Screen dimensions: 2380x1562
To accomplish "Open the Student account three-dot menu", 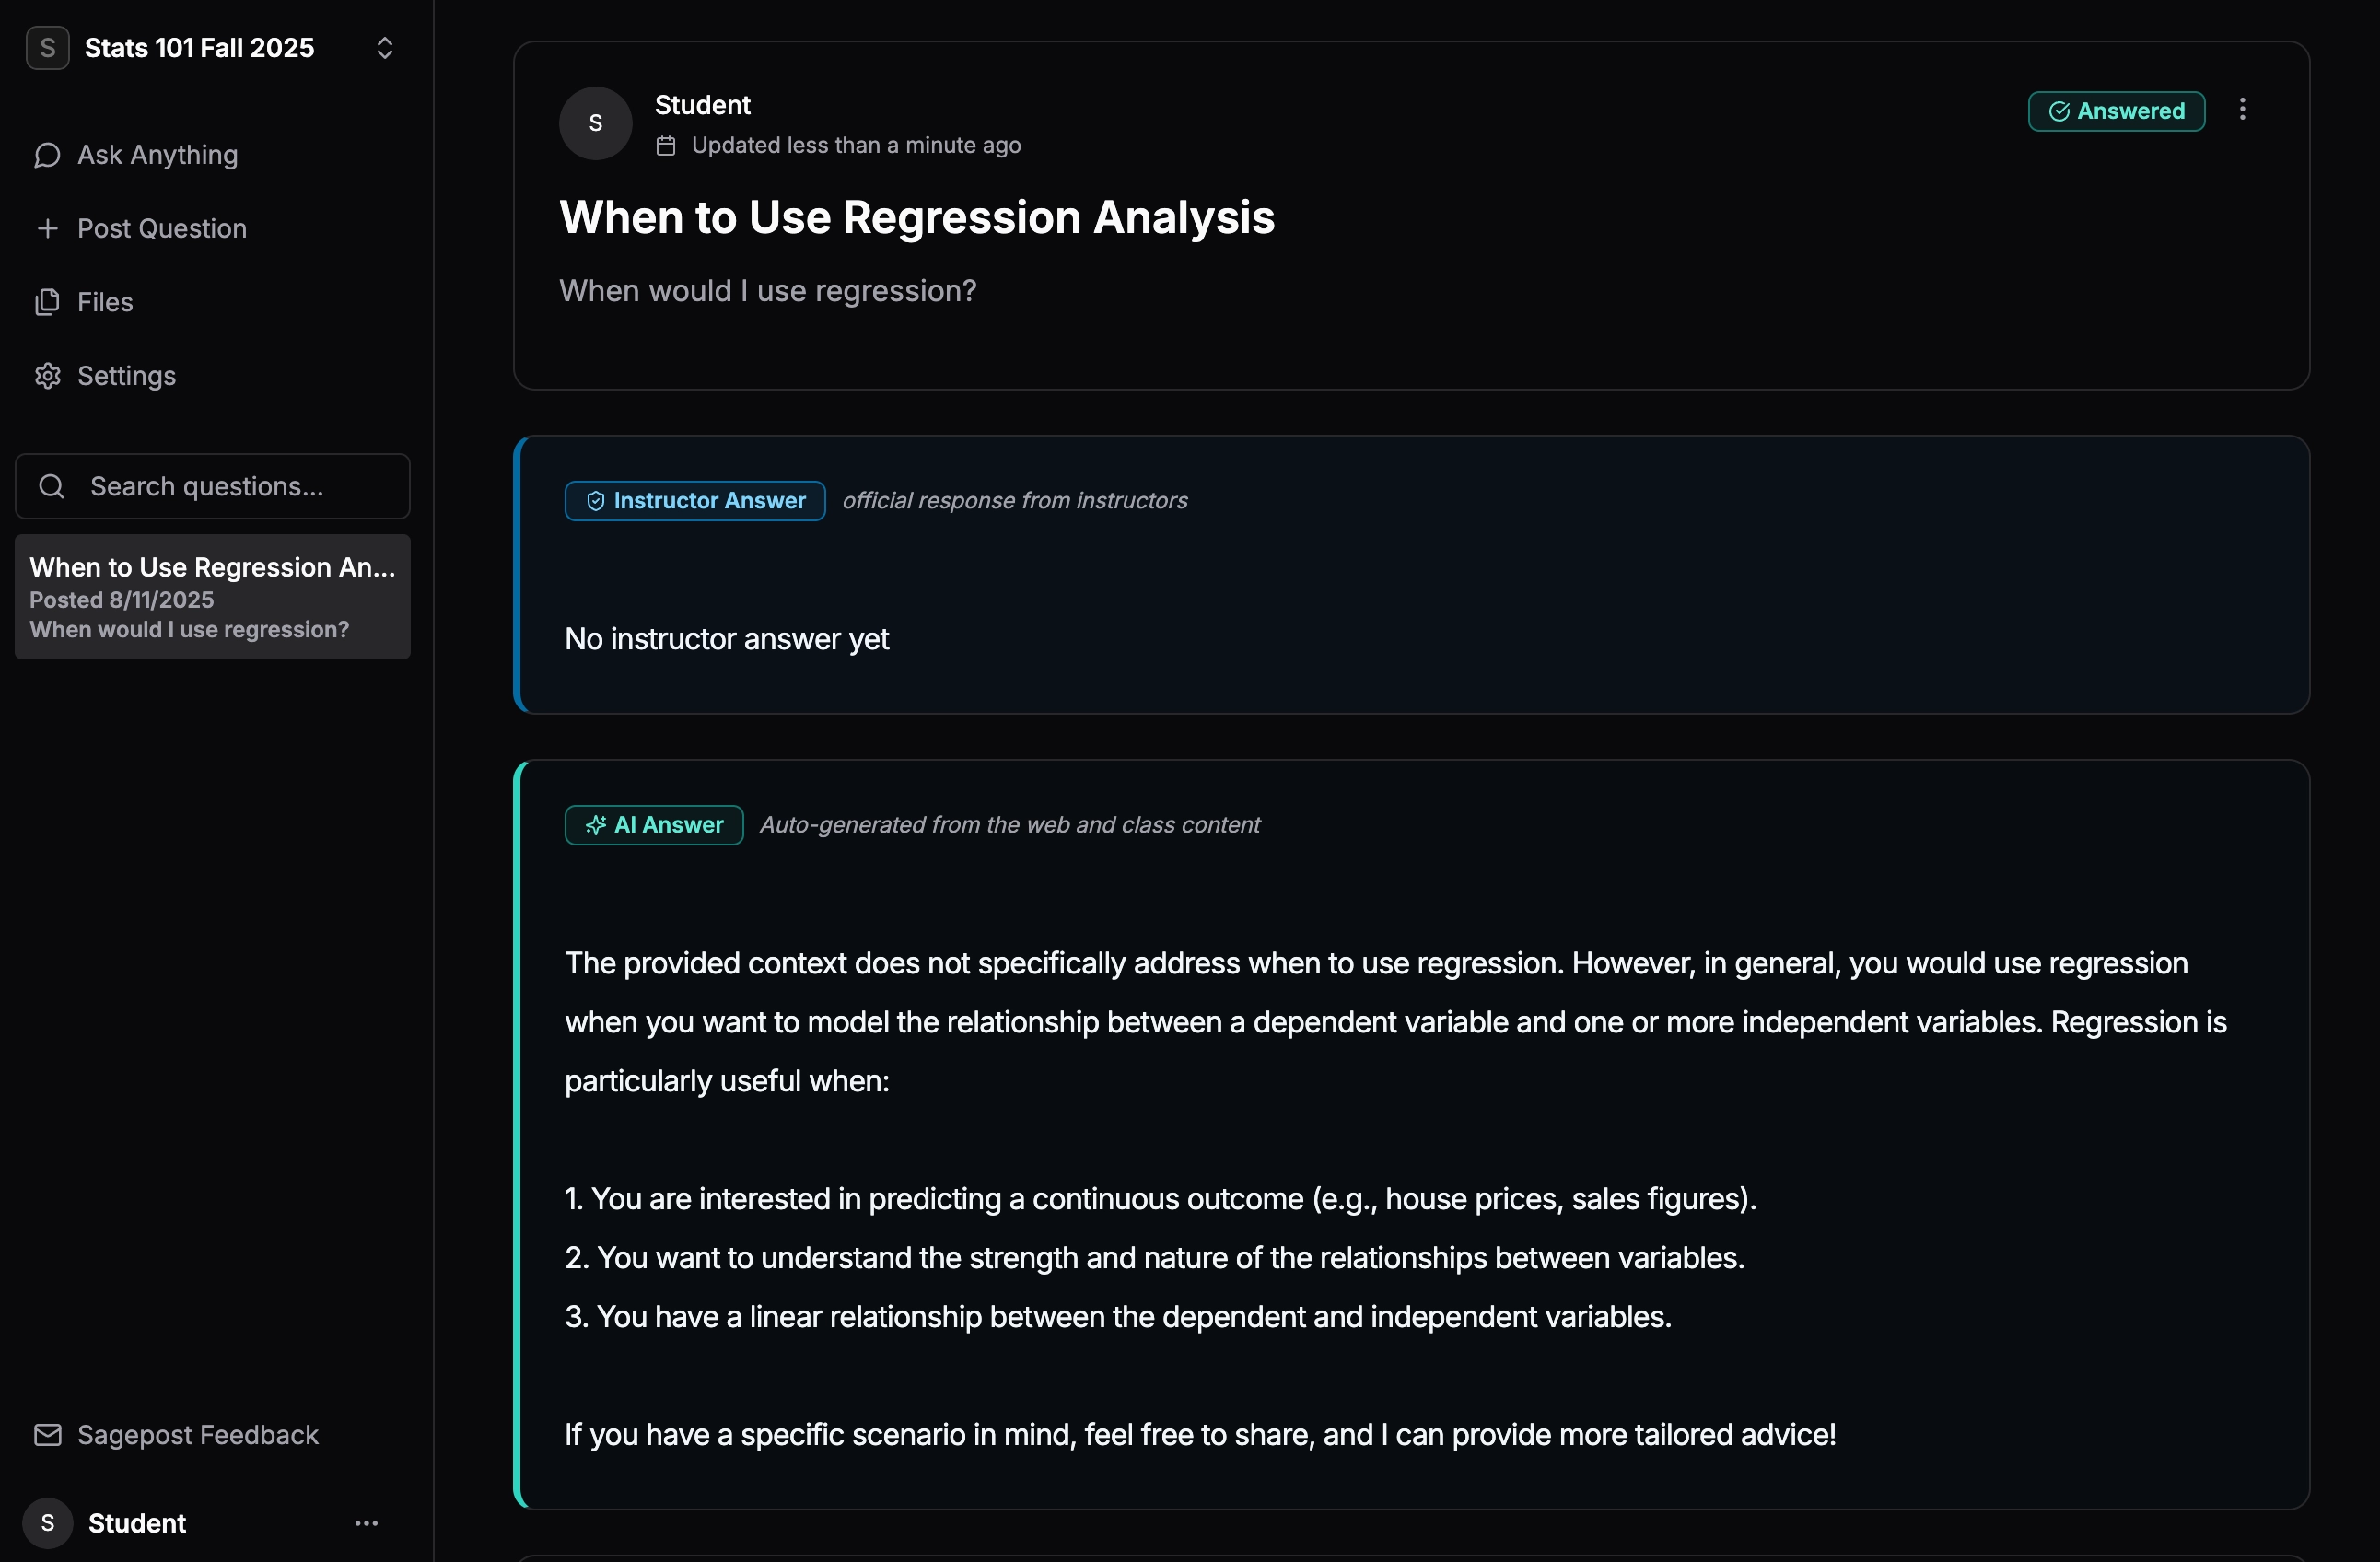I will 365,1522.
